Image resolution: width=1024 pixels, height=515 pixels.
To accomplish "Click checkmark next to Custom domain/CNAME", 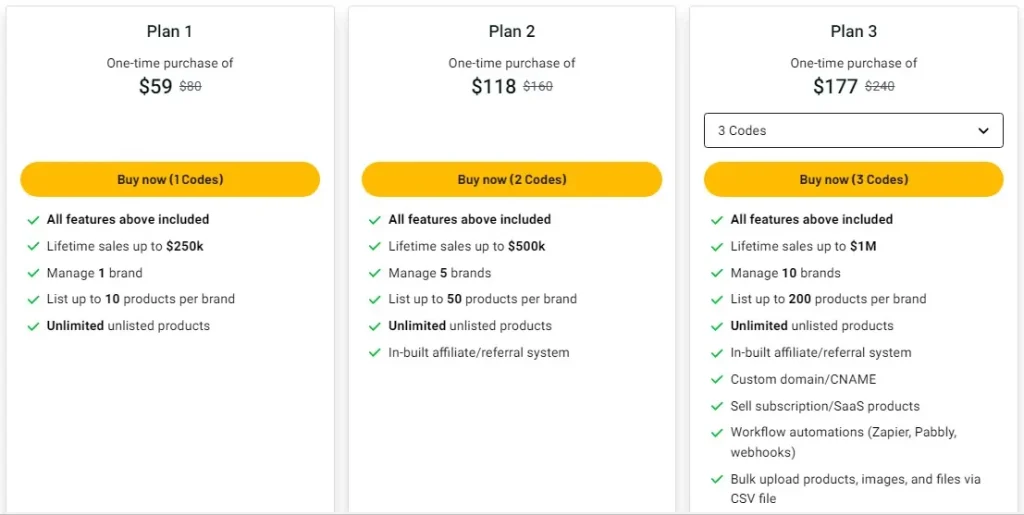I will tap(717, 380).
